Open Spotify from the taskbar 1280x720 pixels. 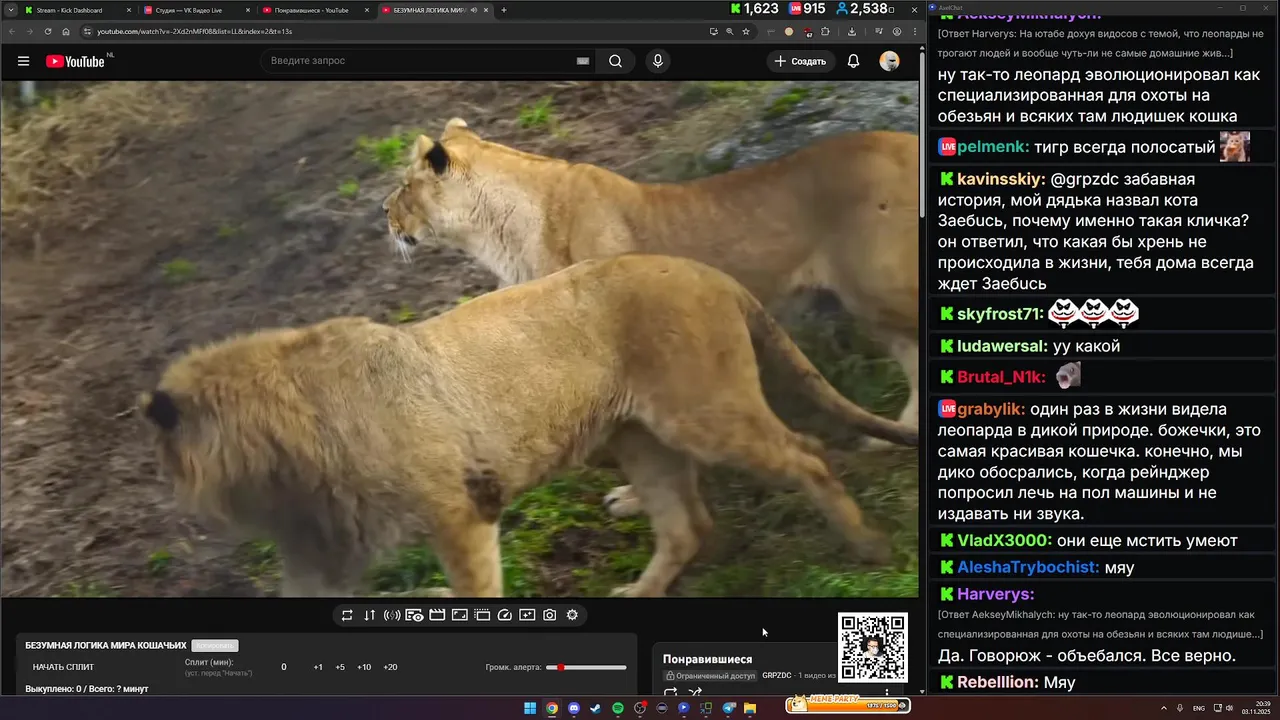click(x=618, y=708)
